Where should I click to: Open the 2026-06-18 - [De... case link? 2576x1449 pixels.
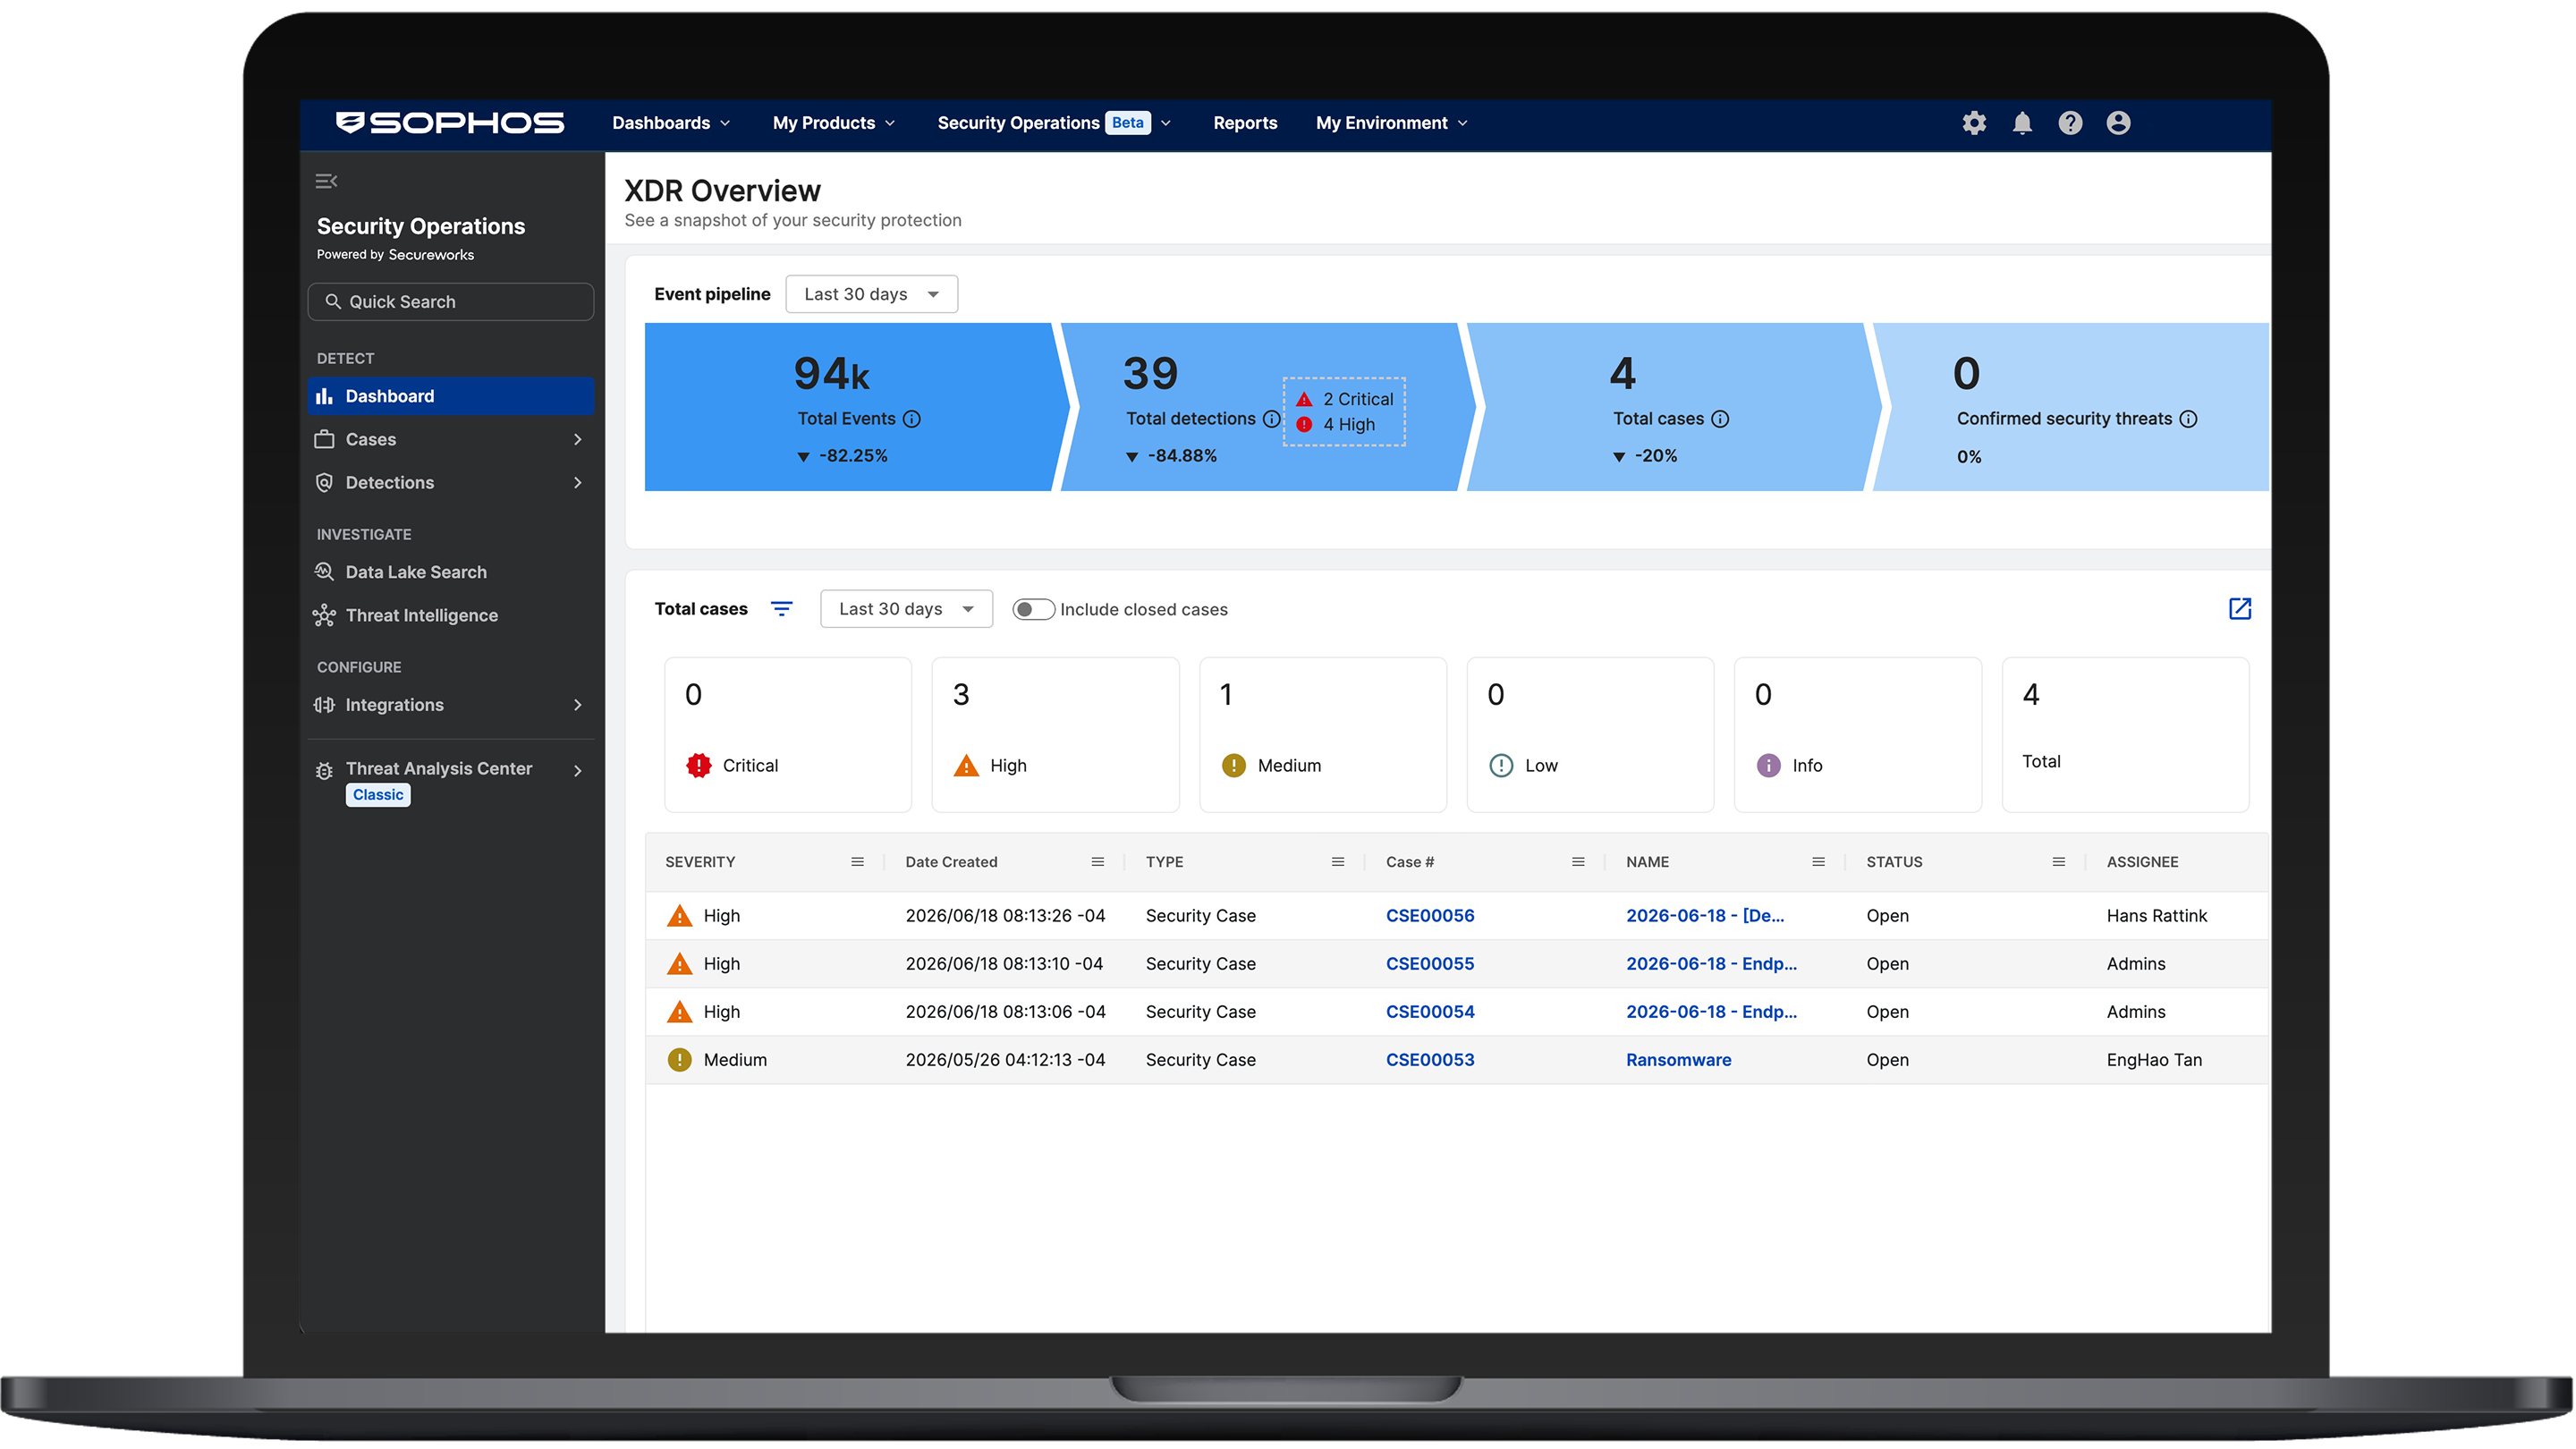pos(1705,916)
